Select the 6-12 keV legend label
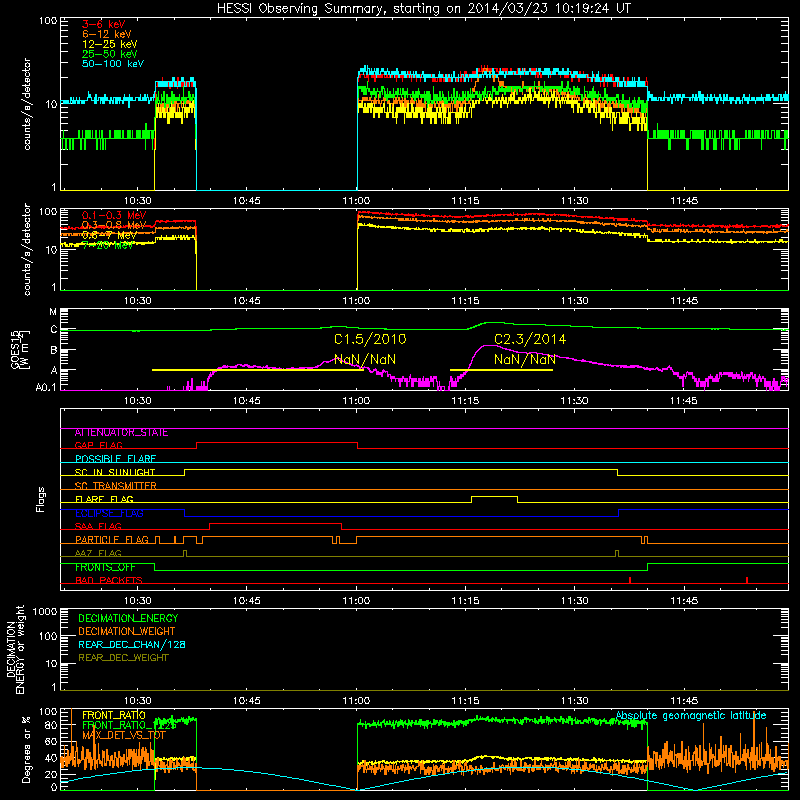 tap(107, 34)
